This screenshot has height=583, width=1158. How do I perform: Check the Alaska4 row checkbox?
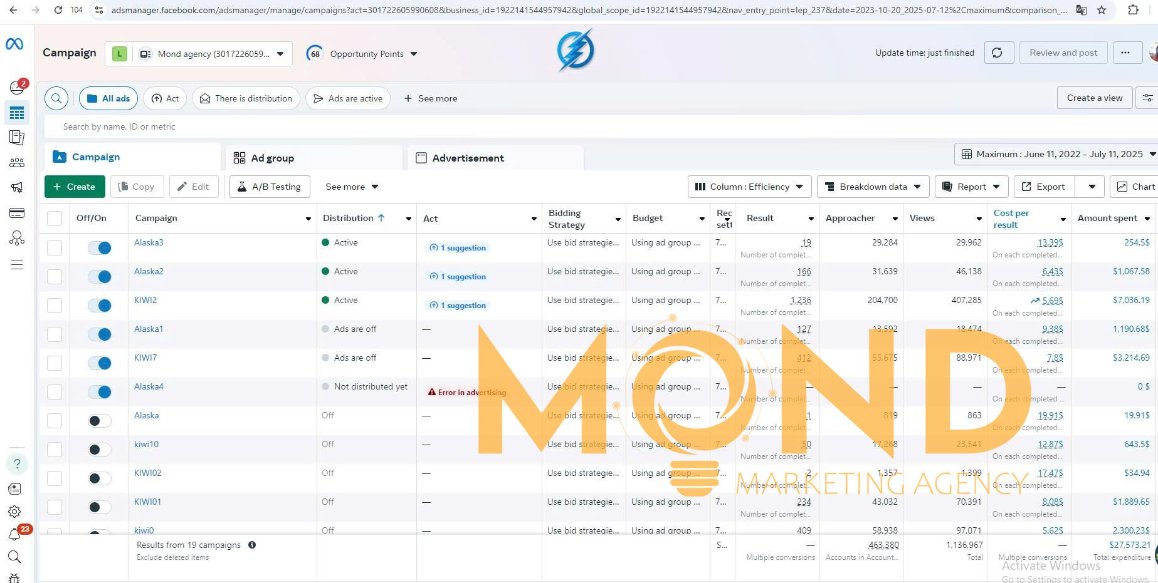pyautogui.click(x=55, y=392)
